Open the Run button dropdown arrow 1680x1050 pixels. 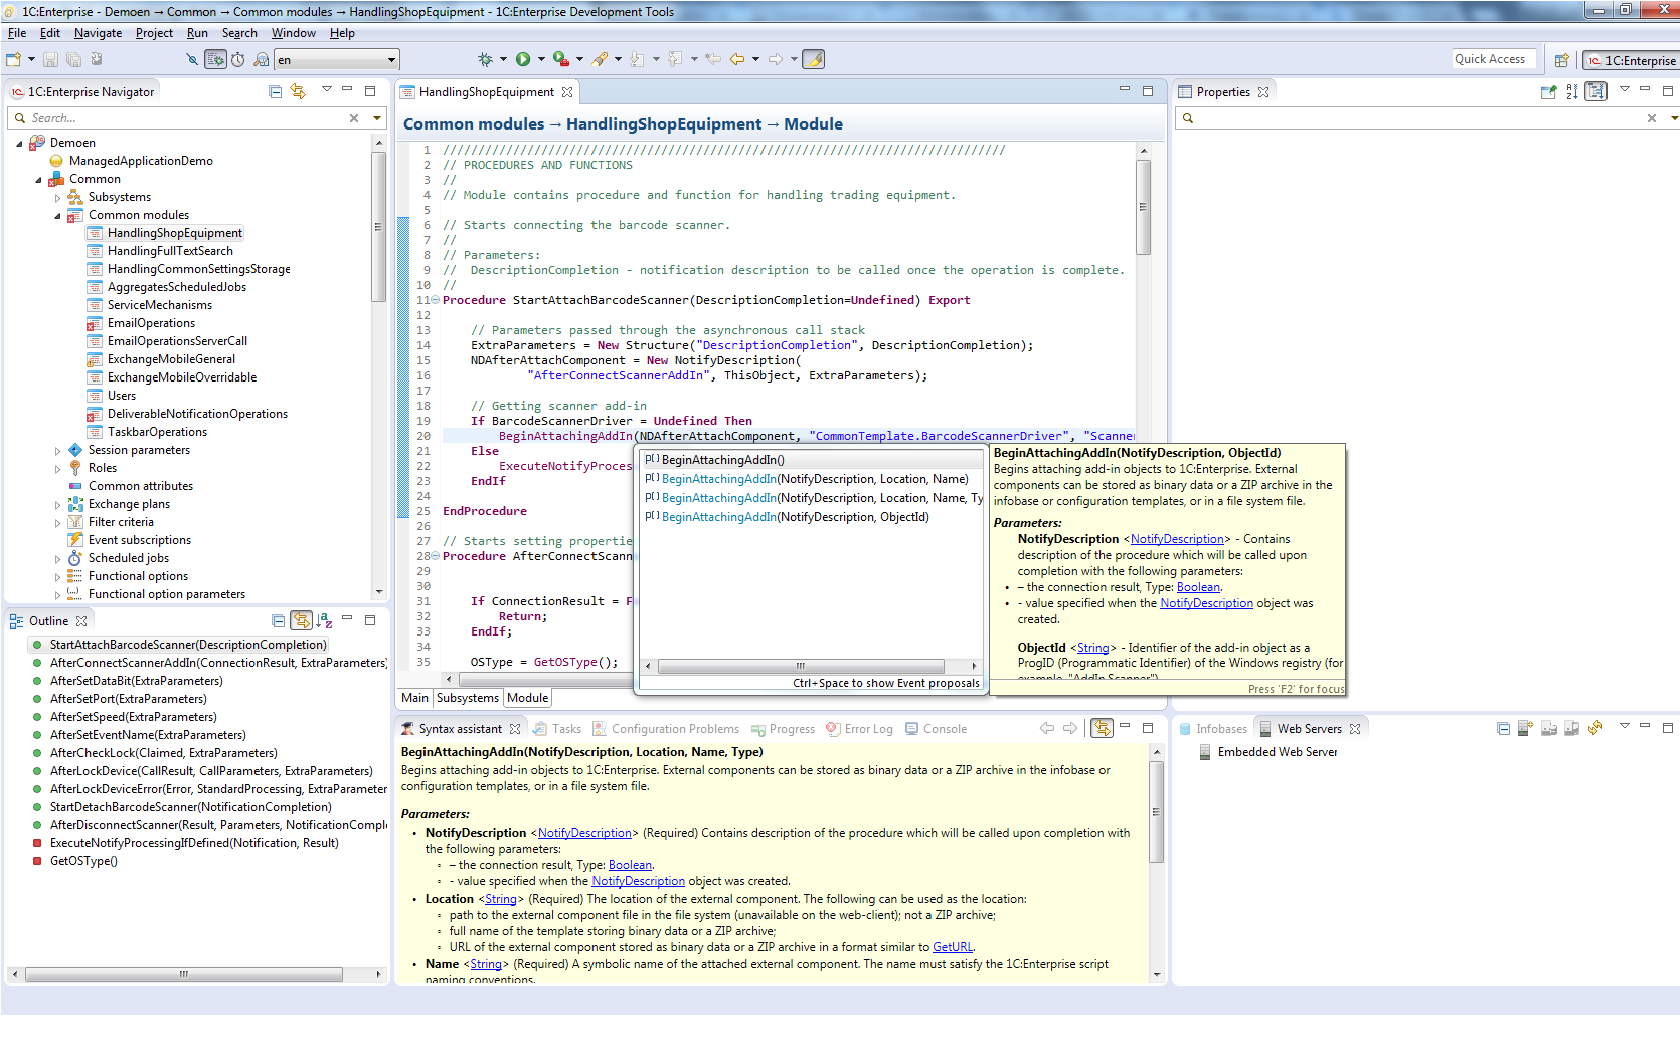point(541,59)
